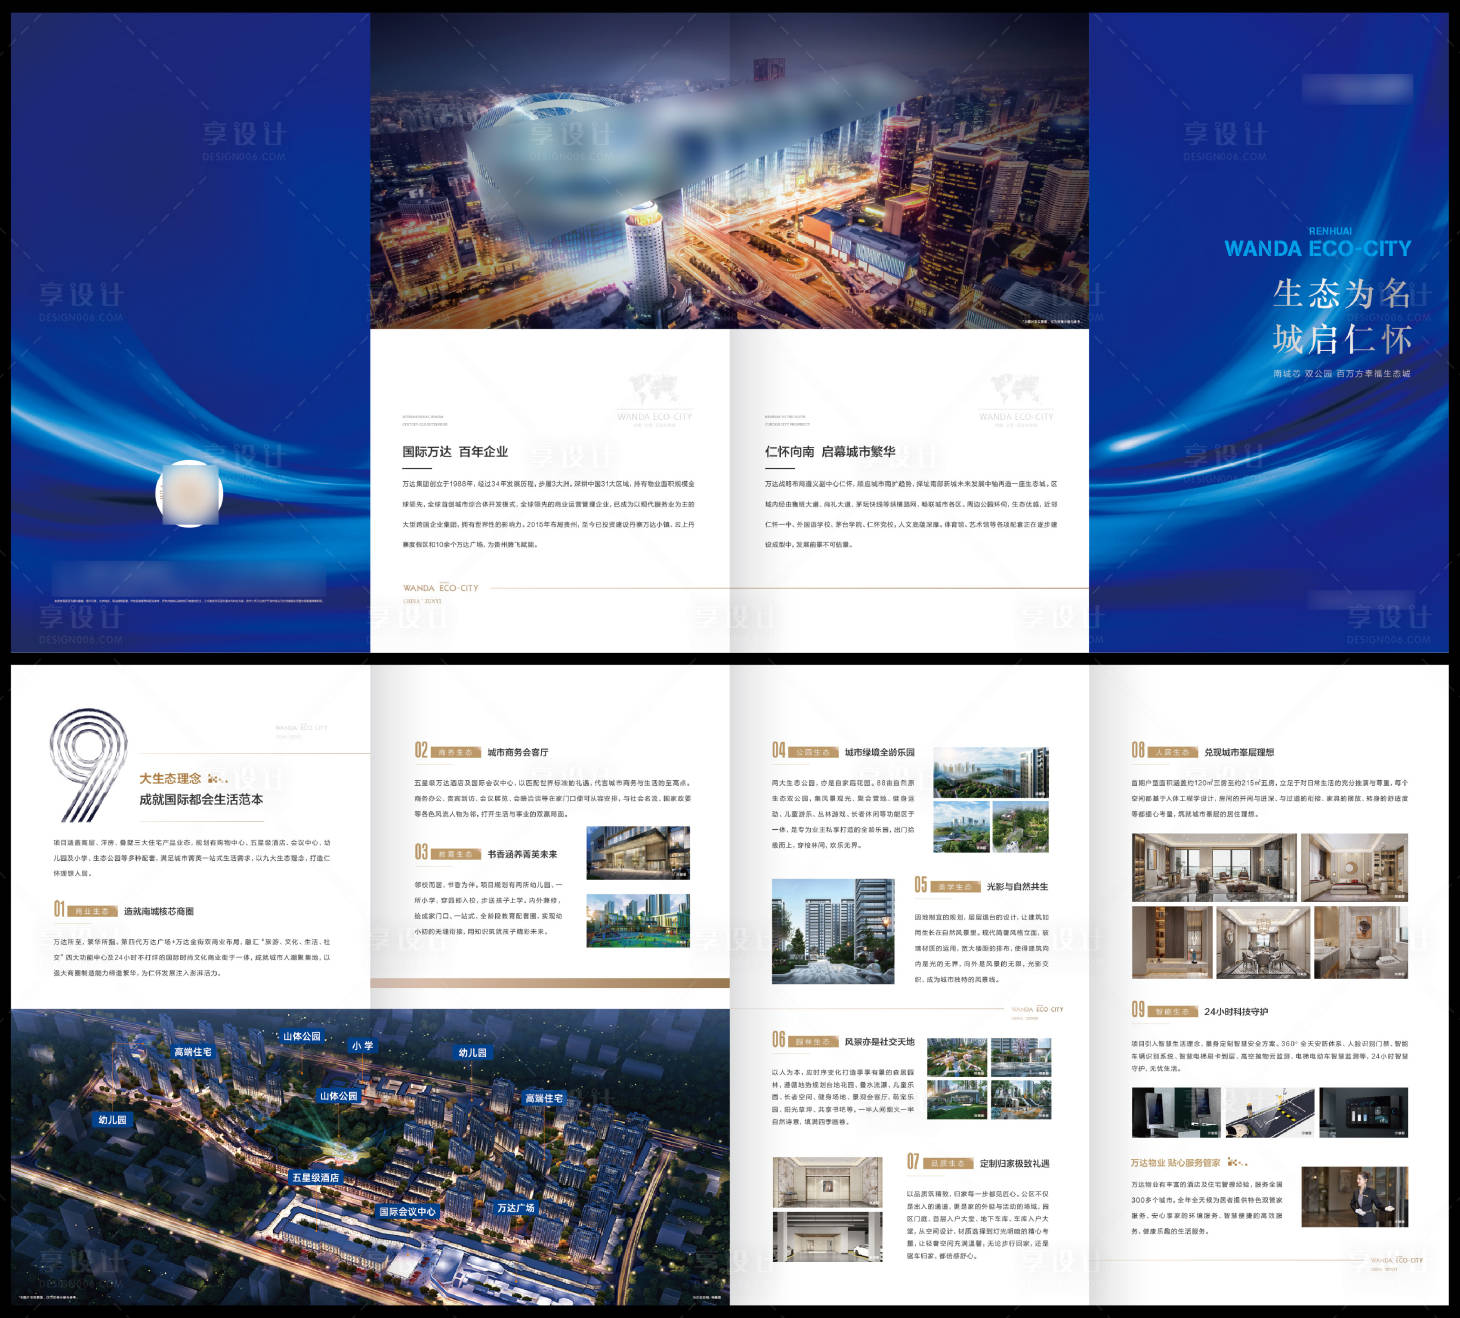Open the school playground photo beside section 03

638,921
